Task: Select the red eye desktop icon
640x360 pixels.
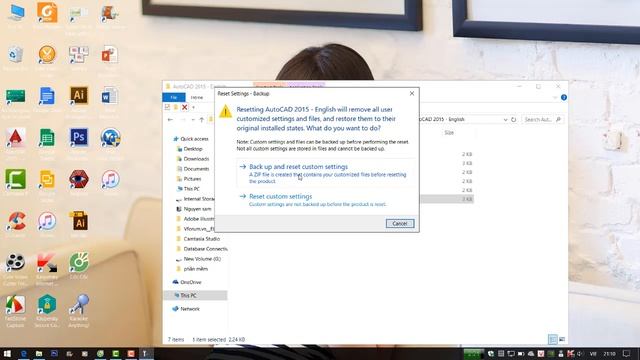Action: (x=79, y=183)
